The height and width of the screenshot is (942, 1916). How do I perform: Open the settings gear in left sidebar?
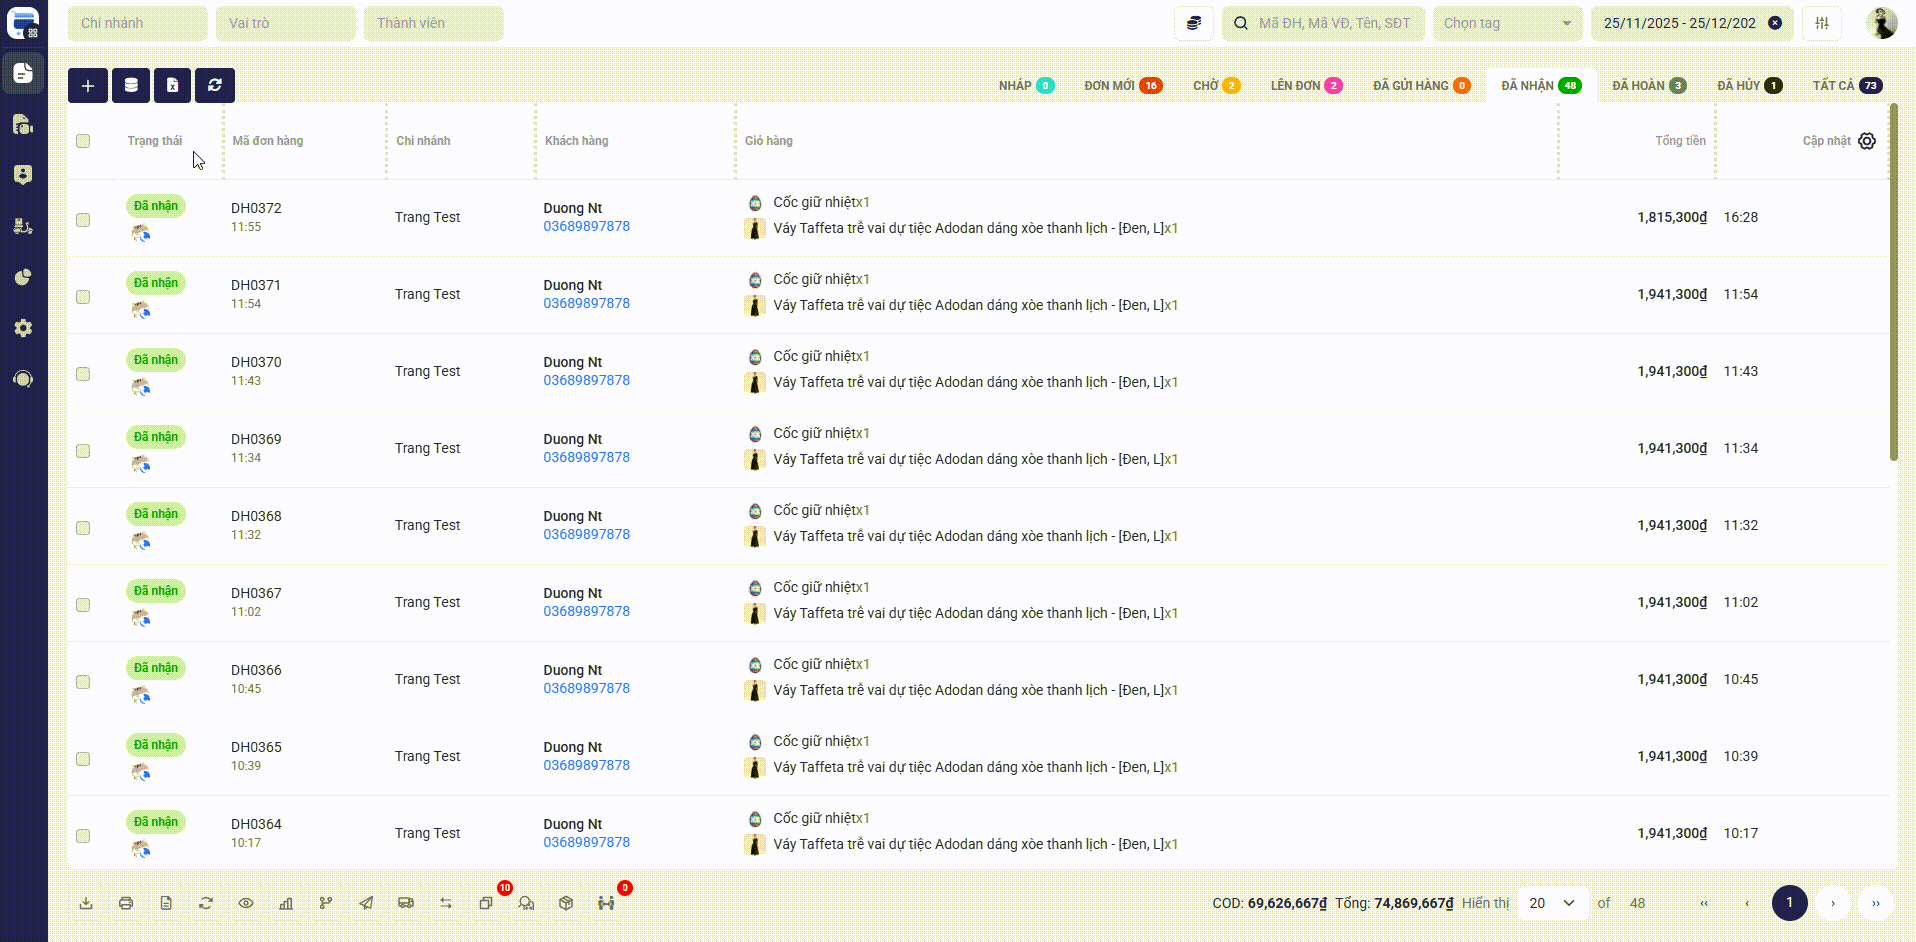click(23, 328)
